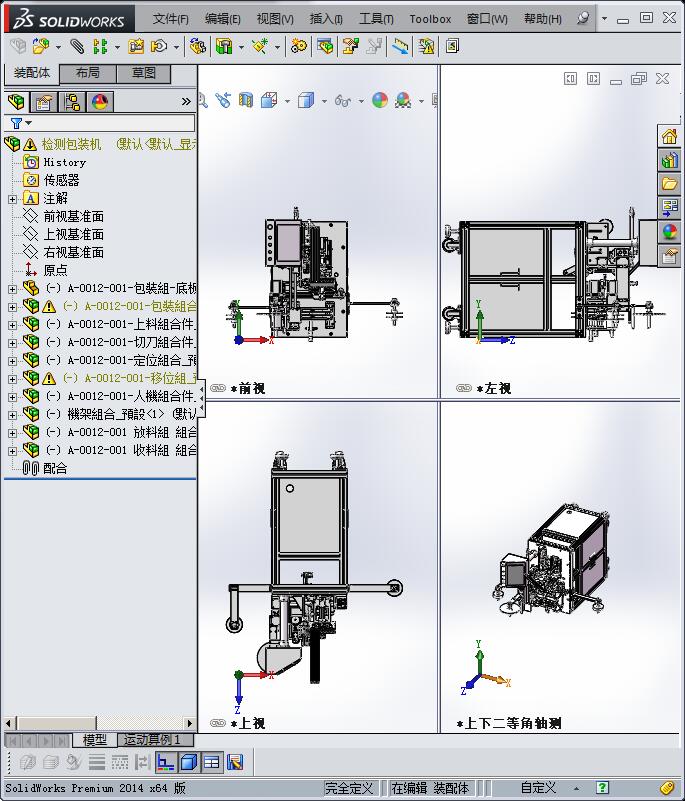
Task: Click the Insert Components icon in assembly toolbar
Action: tap(41, 46)
